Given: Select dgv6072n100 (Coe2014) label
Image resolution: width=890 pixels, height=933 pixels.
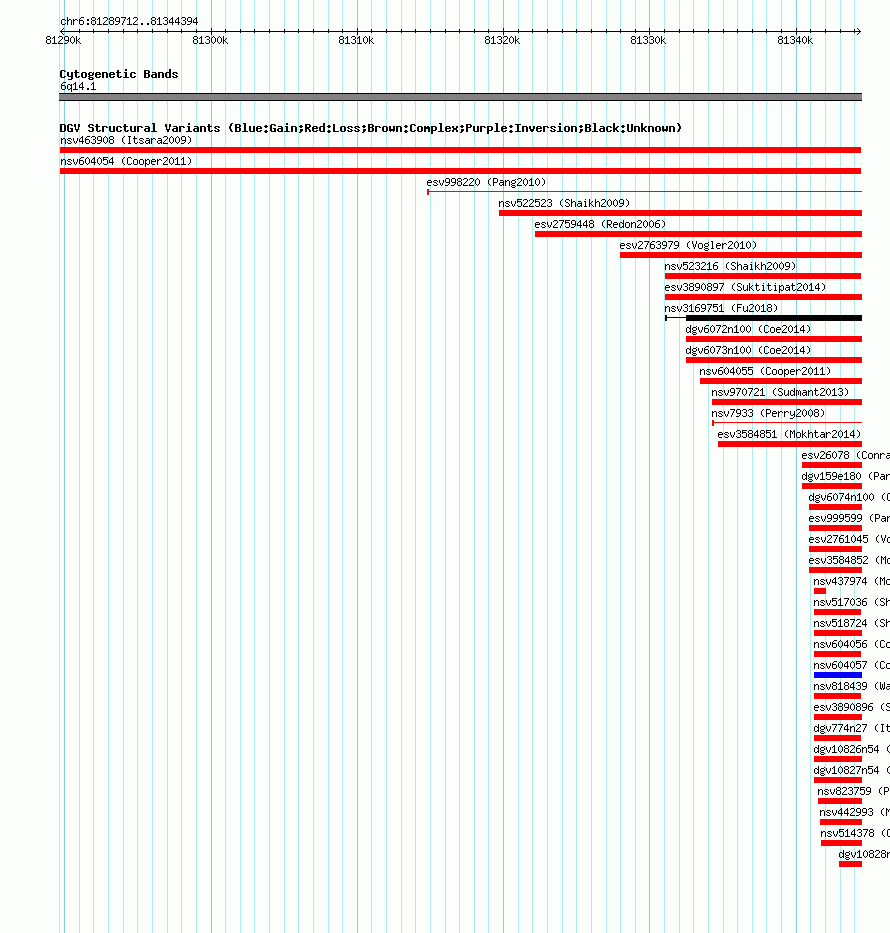Looking at the screenshot, I should coord(748,330).
